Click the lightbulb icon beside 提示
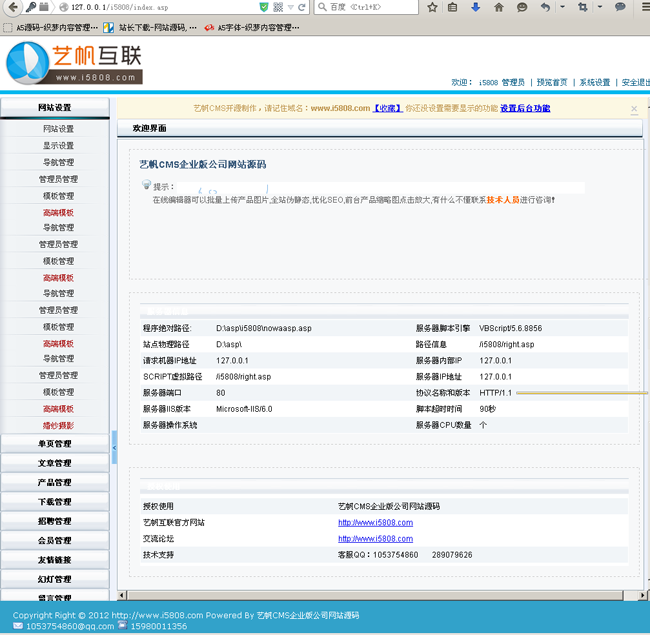 click(x=146, y=184)
